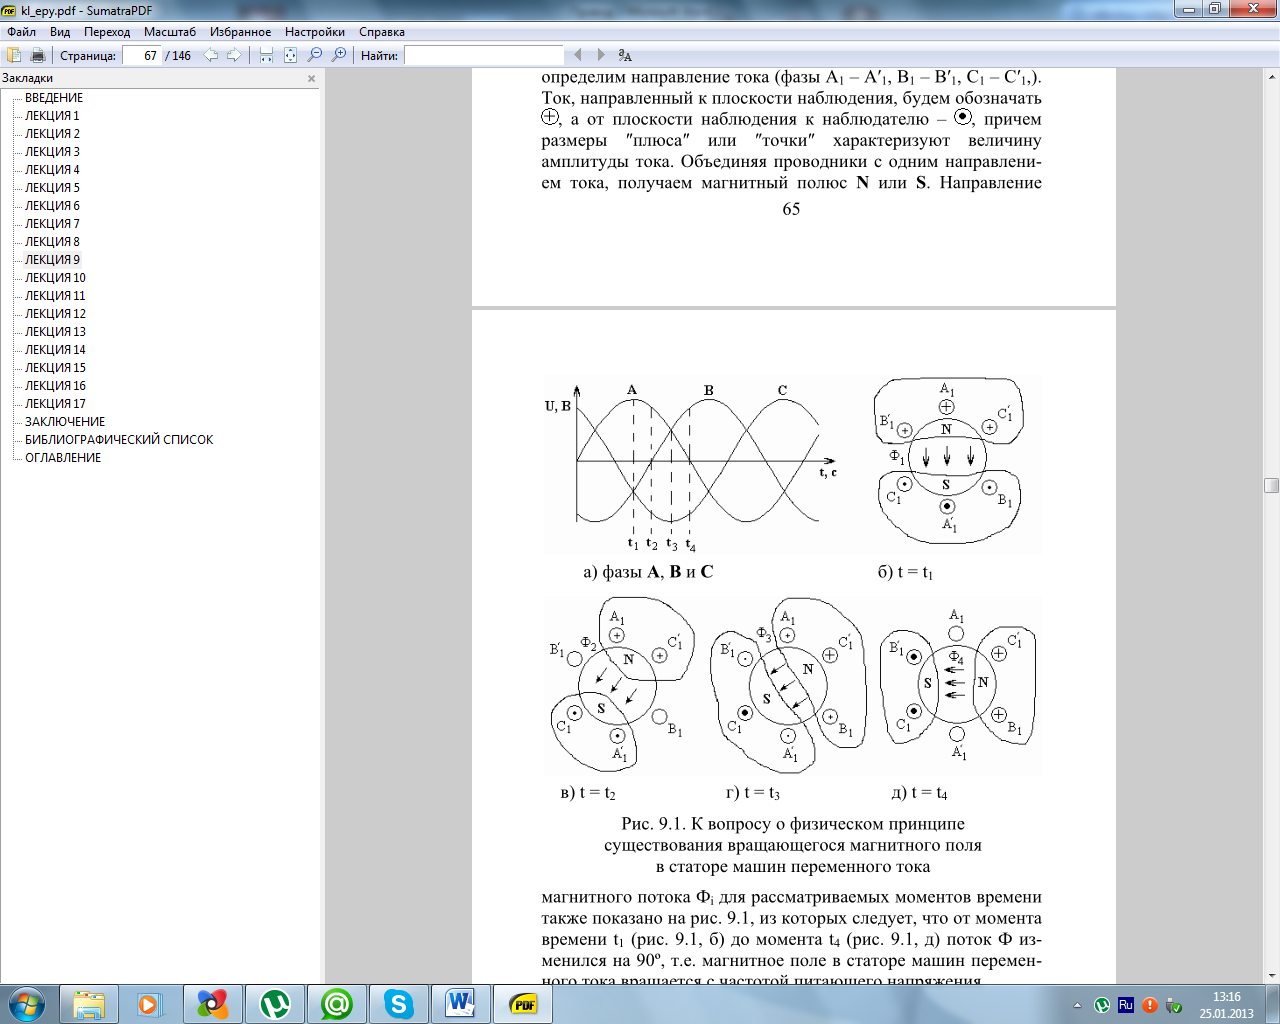Open the Файл menu
Viewport: 1280px width, 1024px height.
pyautogui.click(x=21, y=32)
